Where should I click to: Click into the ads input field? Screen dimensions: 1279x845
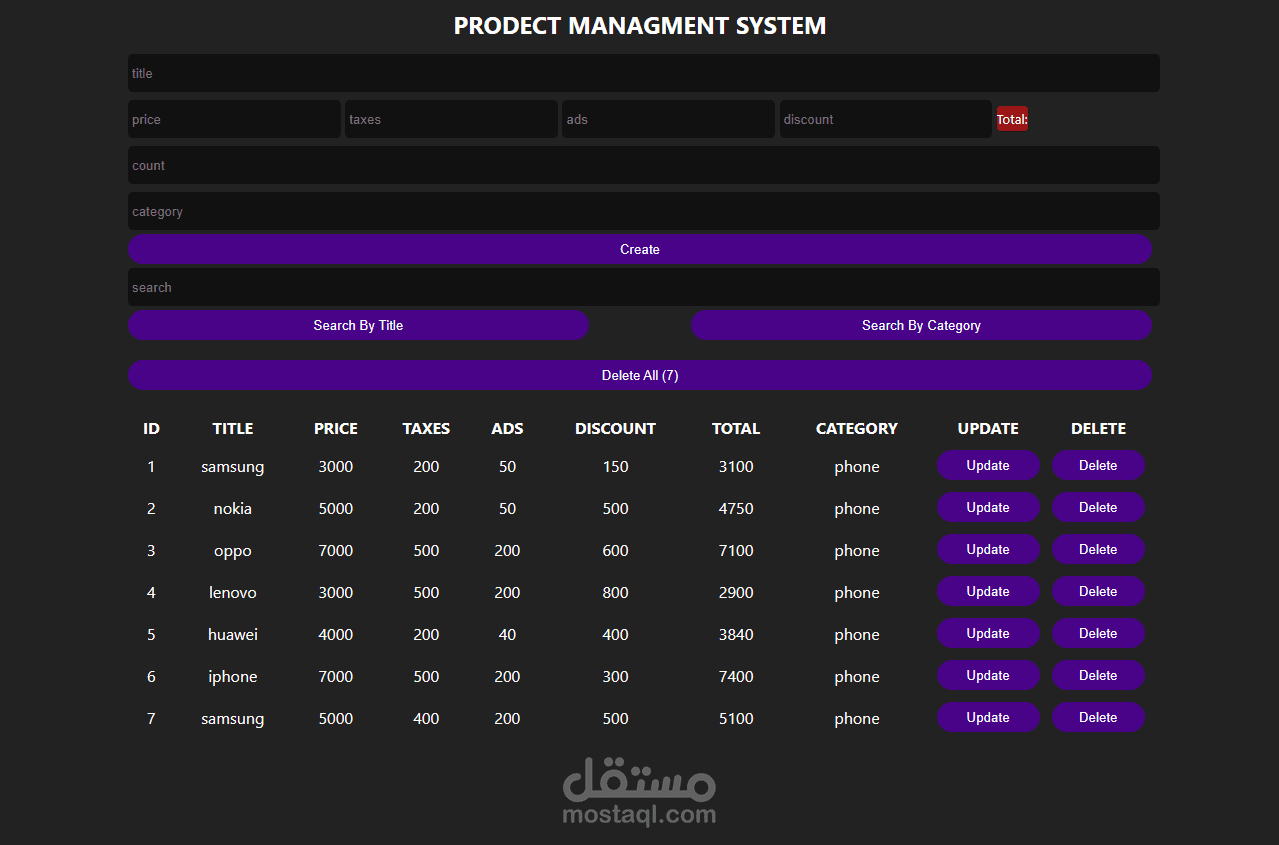[x=668, y=119]
